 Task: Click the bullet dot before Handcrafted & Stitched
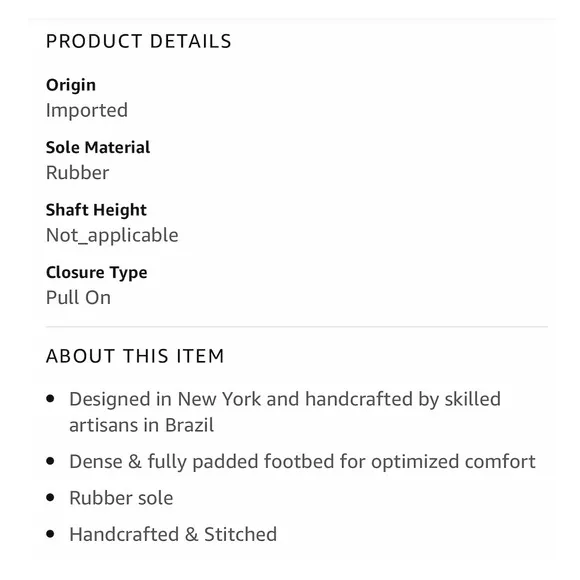click(50, 534)
